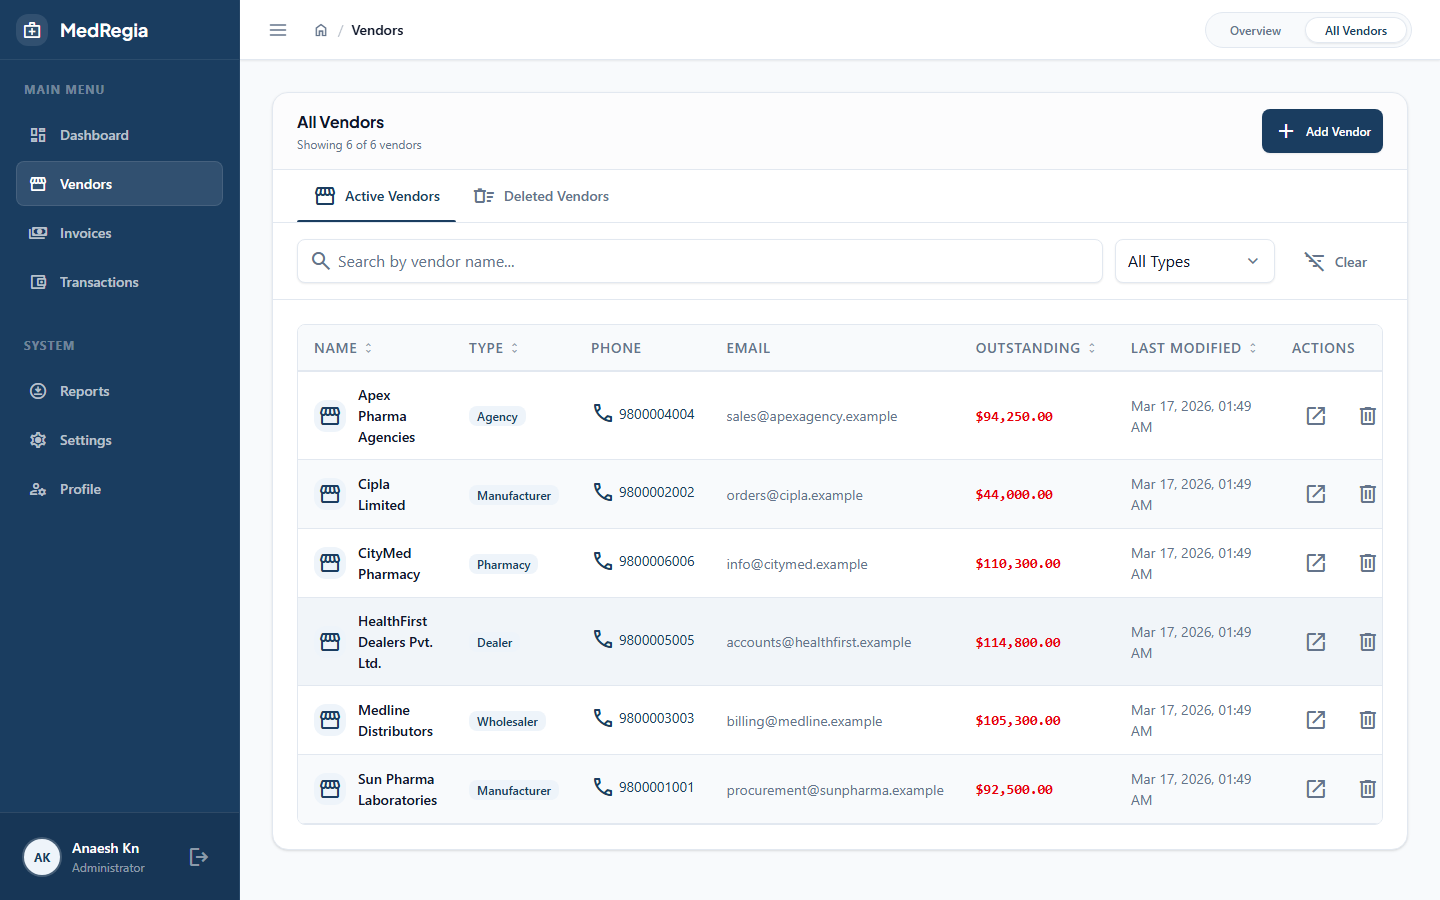Click the Add Vendor button

[x=1322, y=131]
